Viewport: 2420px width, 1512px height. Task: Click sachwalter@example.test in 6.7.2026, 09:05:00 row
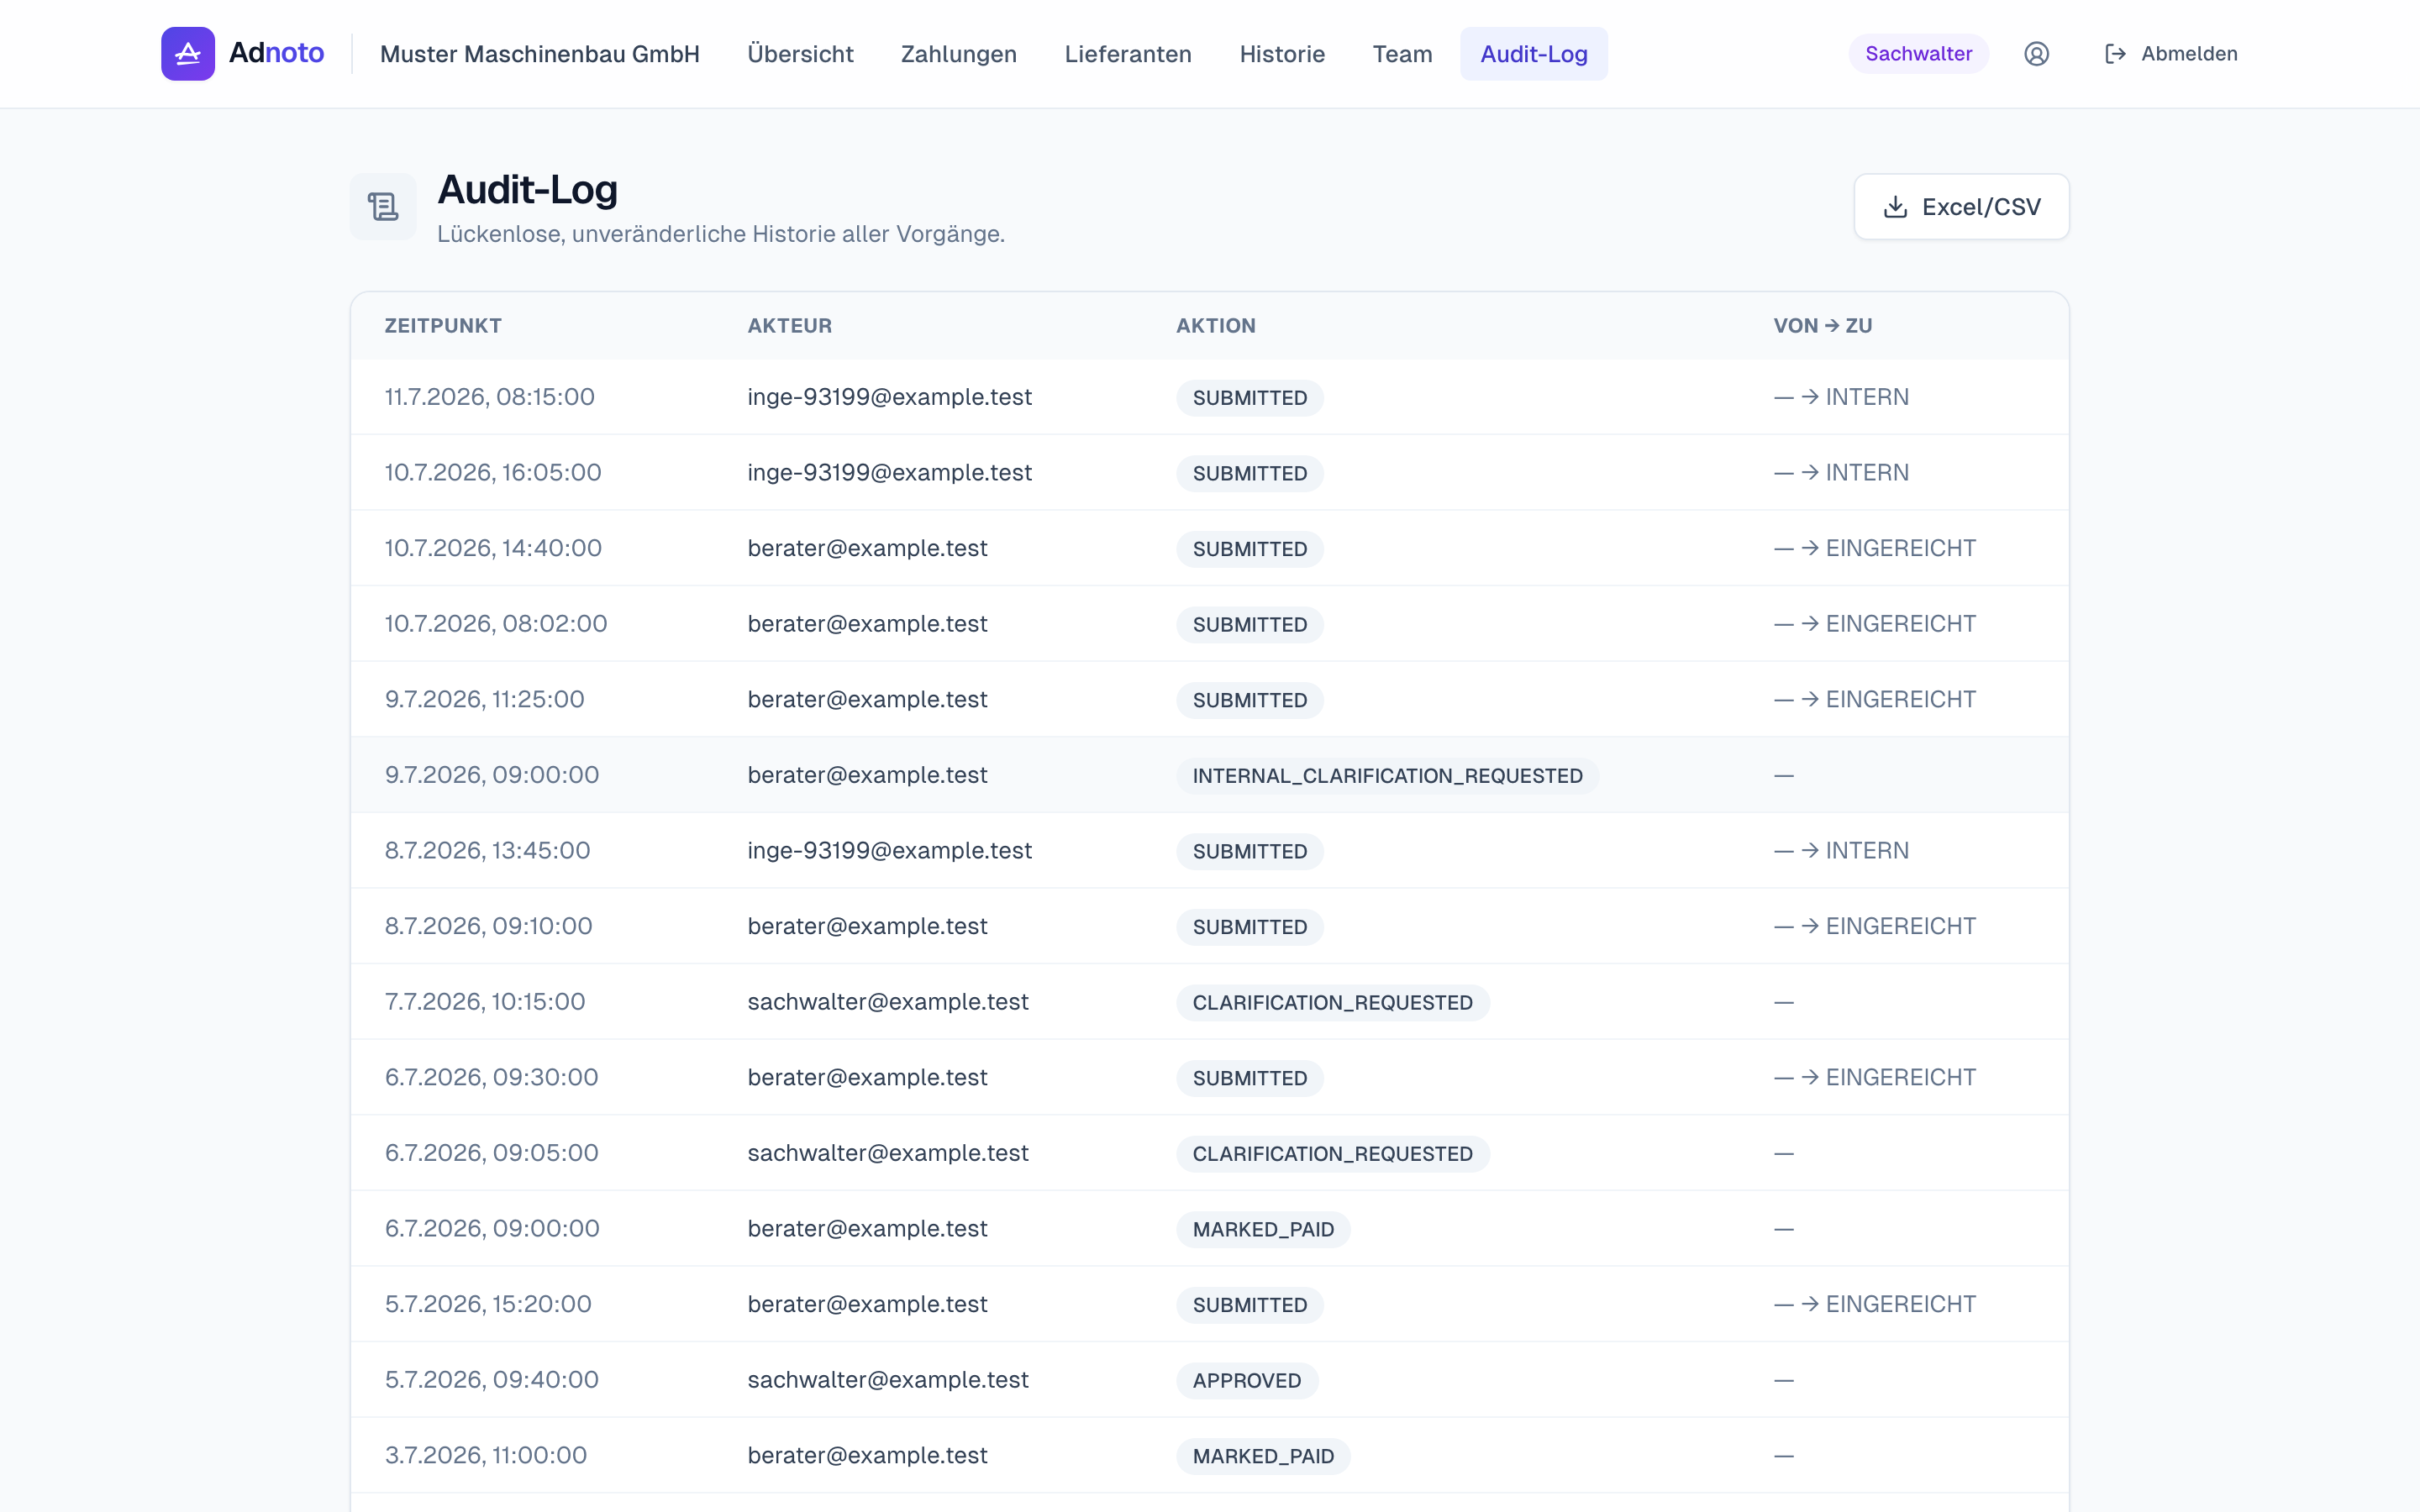point(888,1153)
